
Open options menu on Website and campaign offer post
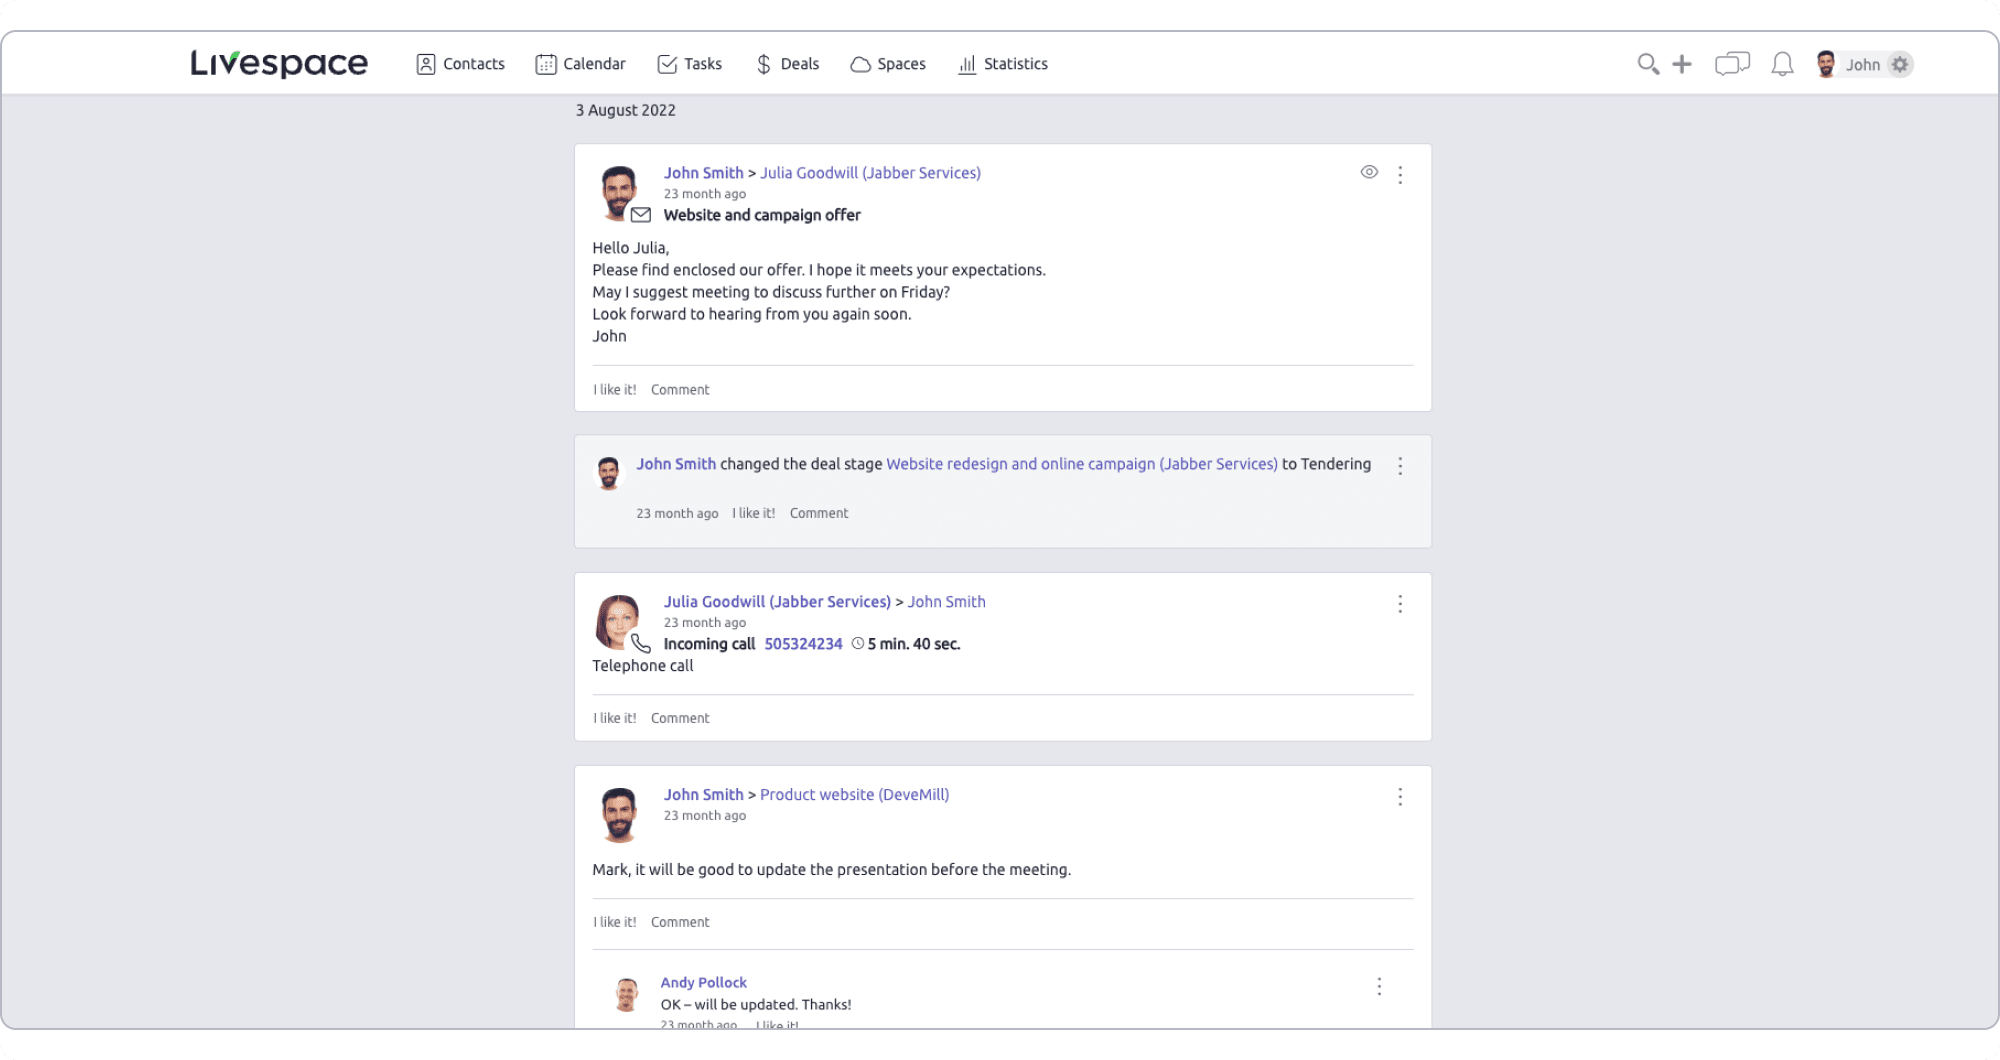point(1400,174)
